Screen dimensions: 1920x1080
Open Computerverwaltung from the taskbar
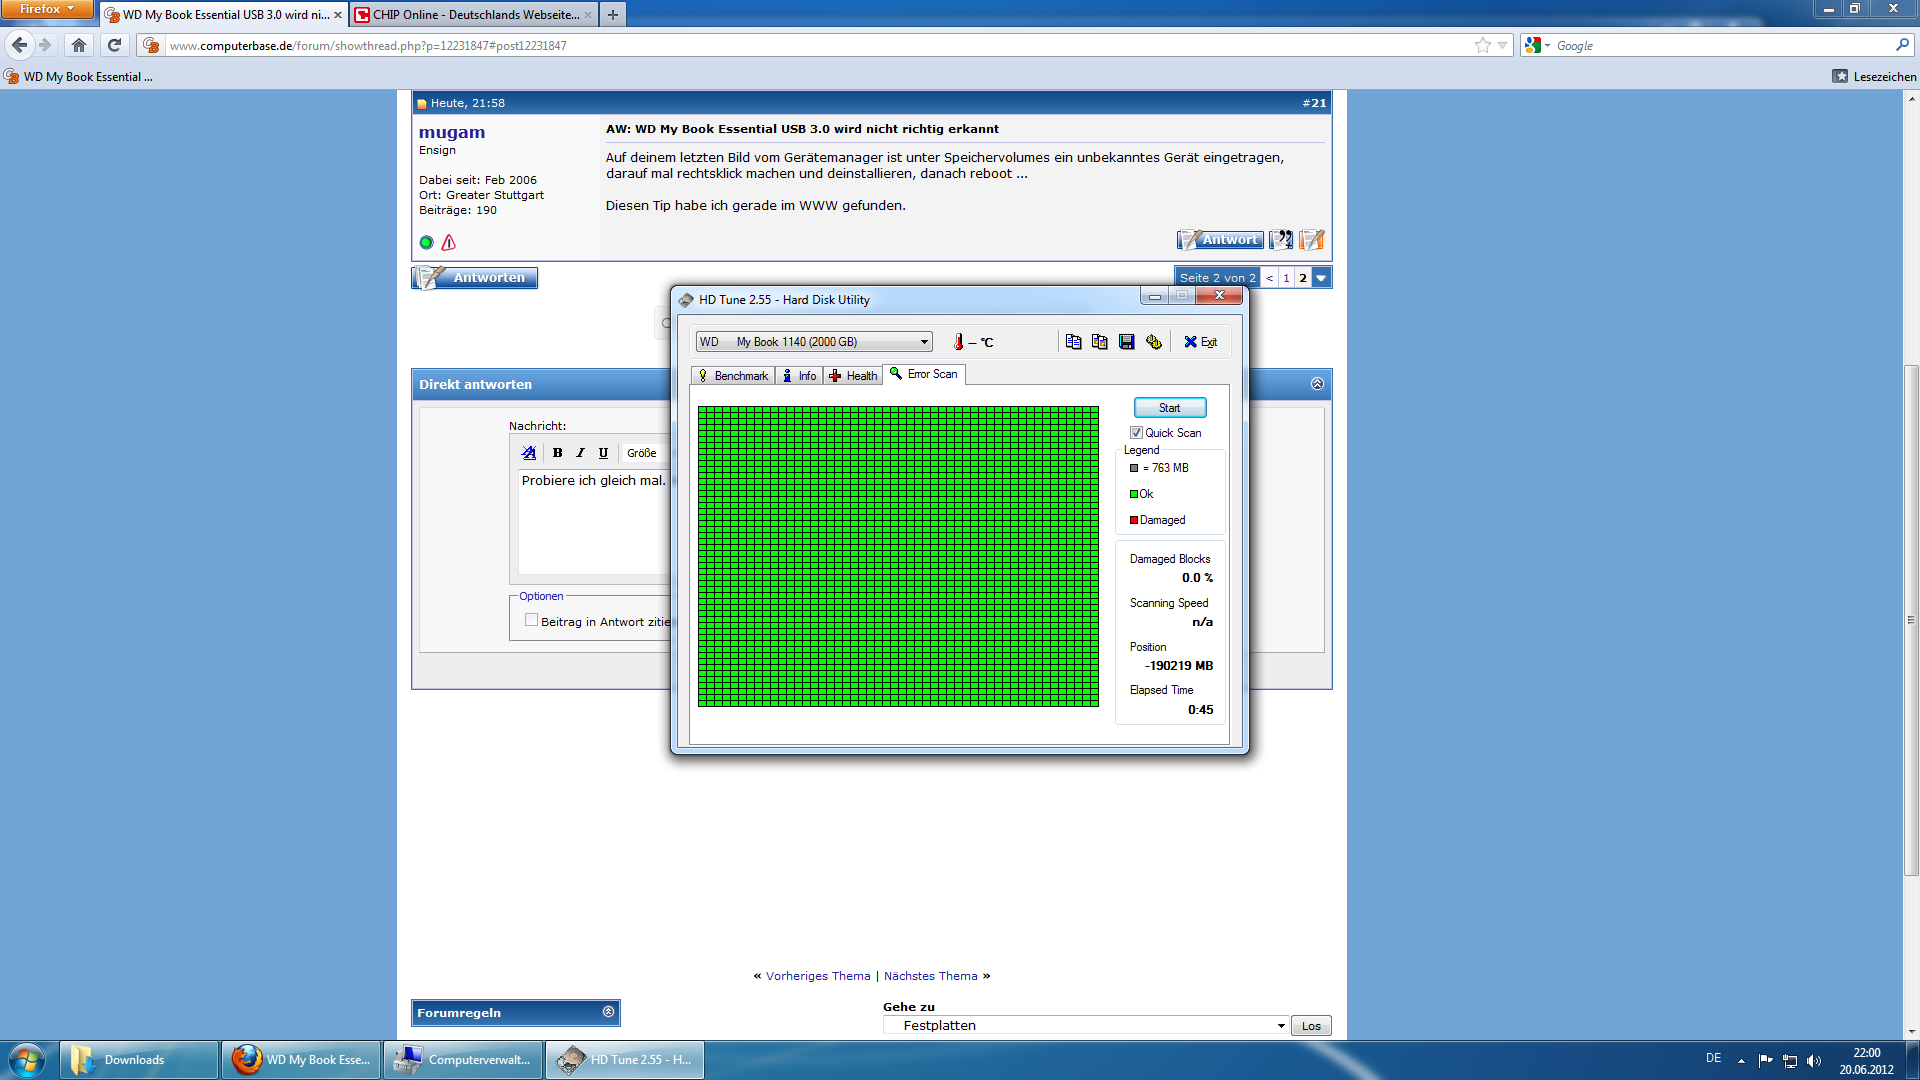pyautogui.click(x=463, y=1060)
